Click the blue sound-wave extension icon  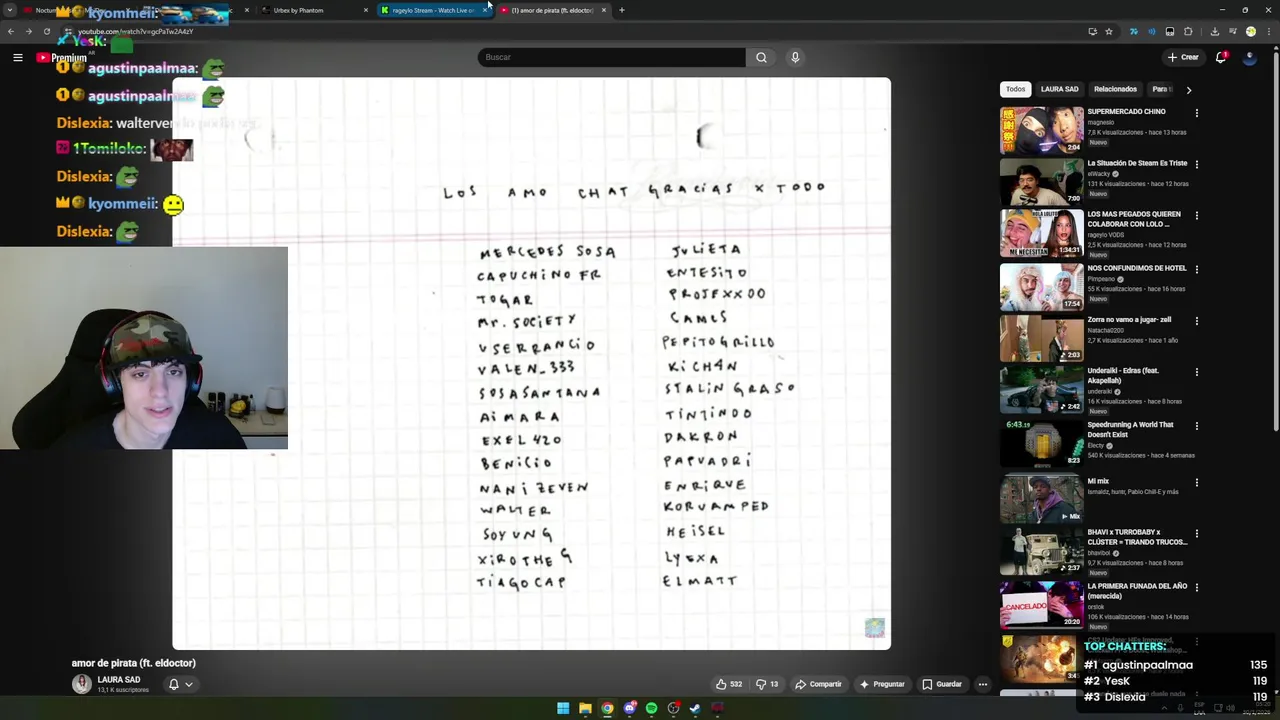click(x=1151, y=31)
